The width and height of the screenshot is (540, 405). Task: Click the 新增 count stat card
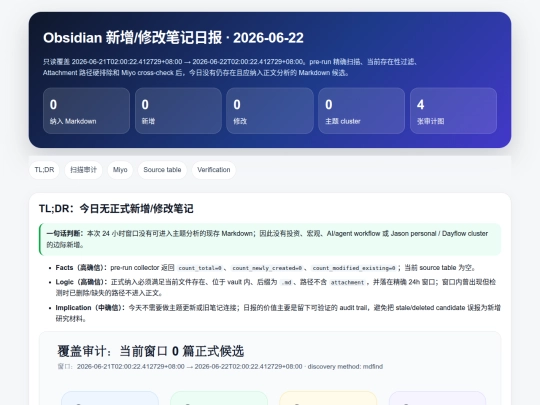178,111
